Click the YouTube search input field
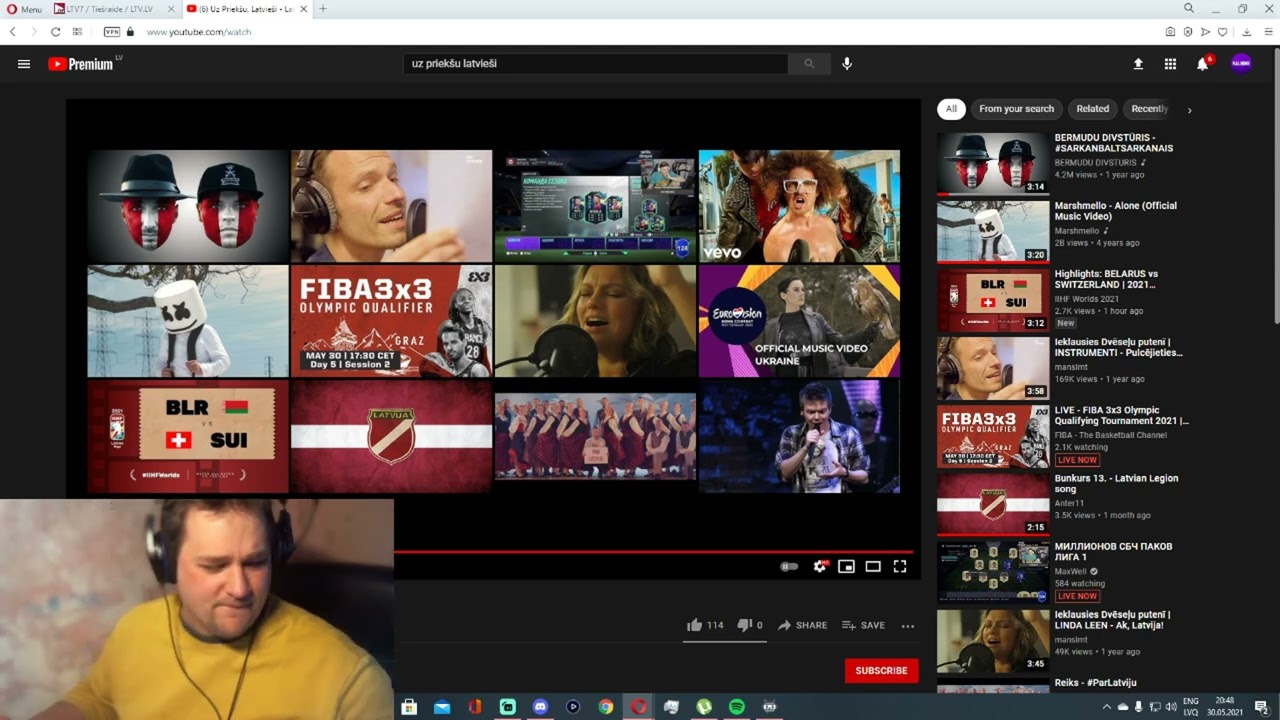This screenshot has height=720, width=1280. pos(595,64)
